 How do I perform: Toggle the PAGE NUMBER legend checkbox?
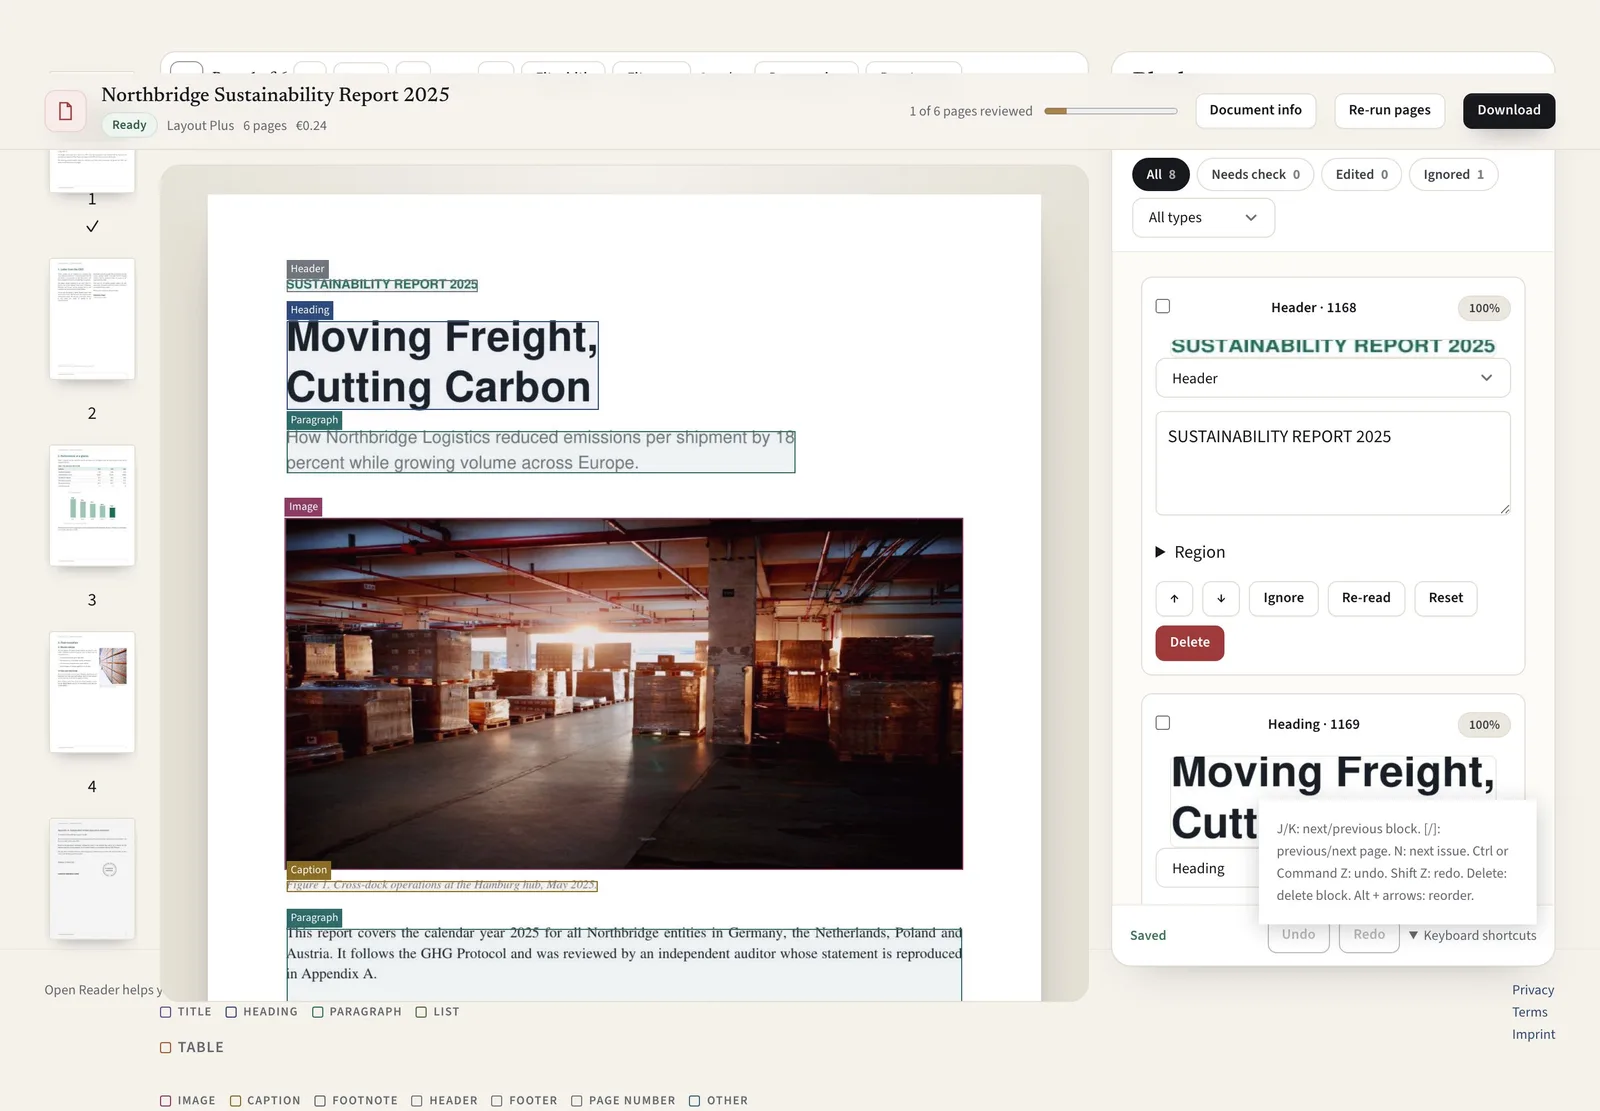[x=577, y=1101]
